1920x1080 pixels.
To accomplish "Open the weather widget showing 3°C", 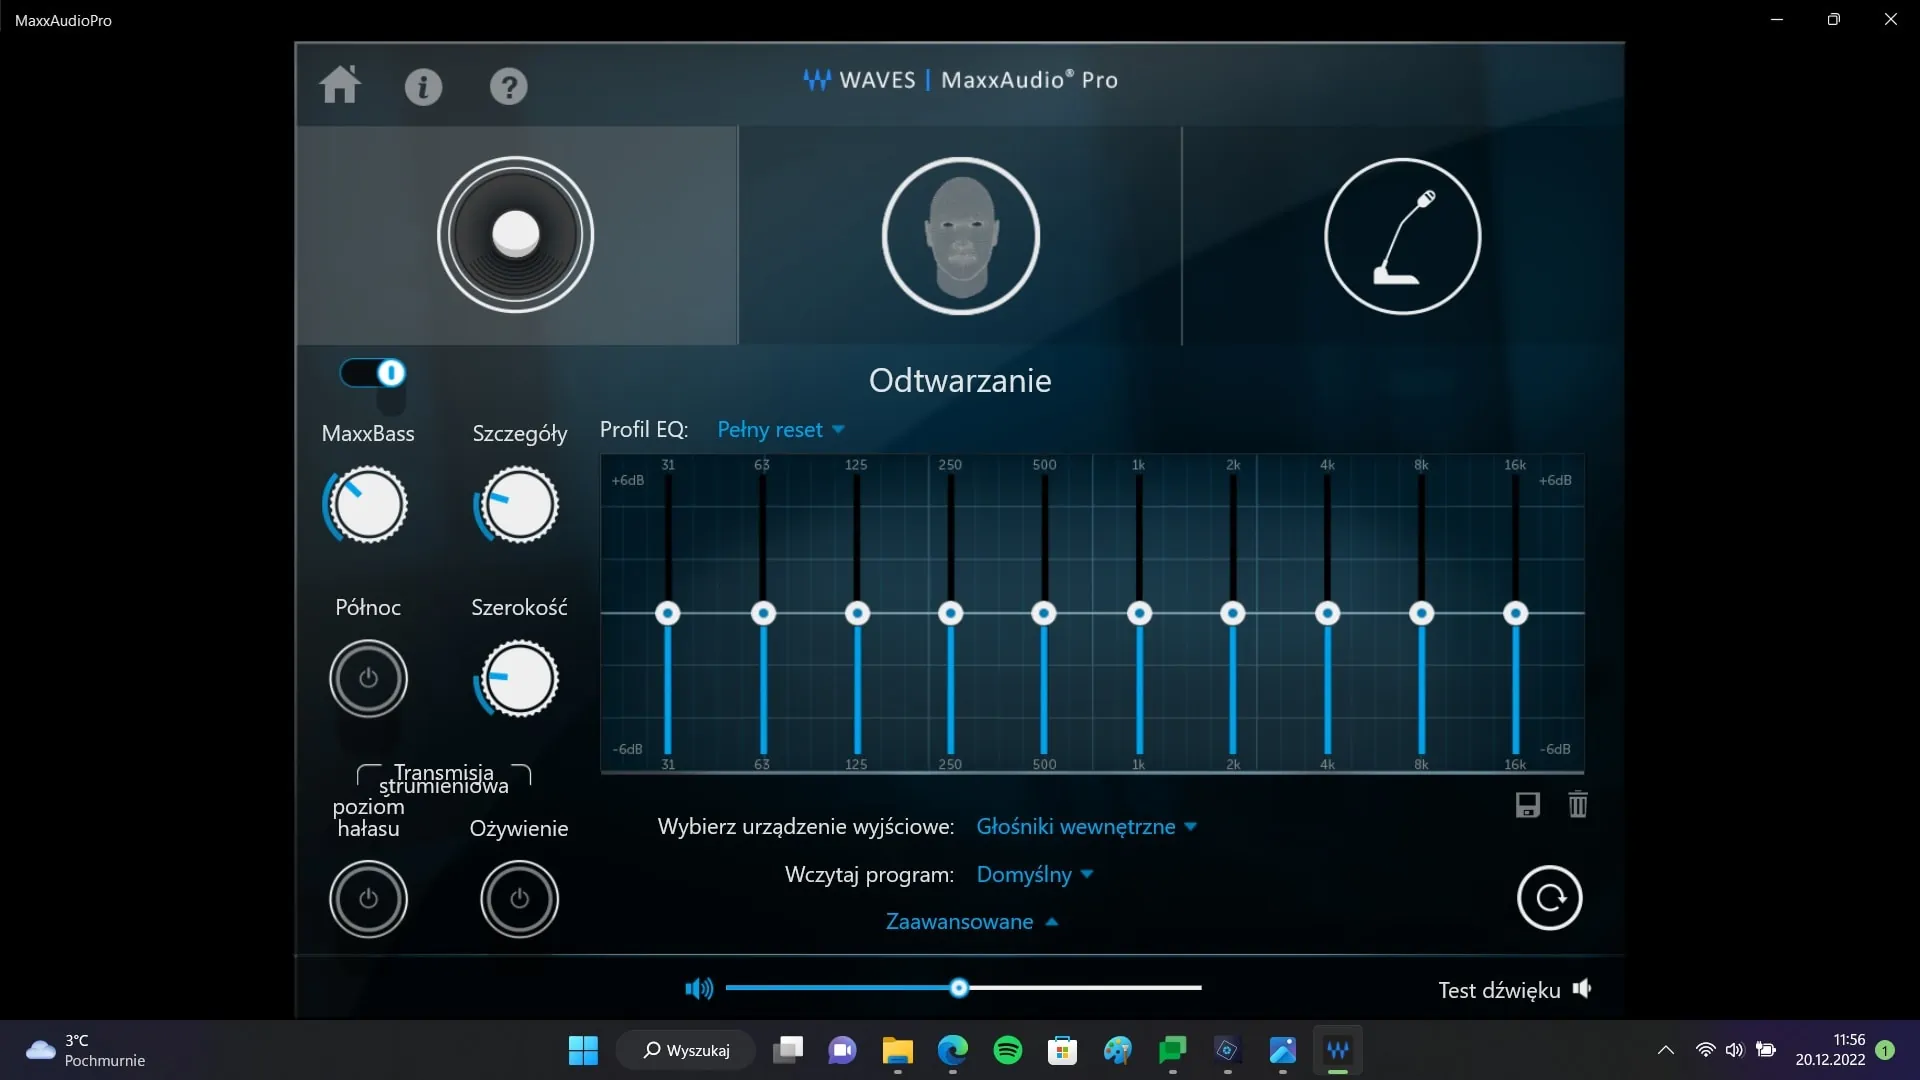I will [86, 1050].
